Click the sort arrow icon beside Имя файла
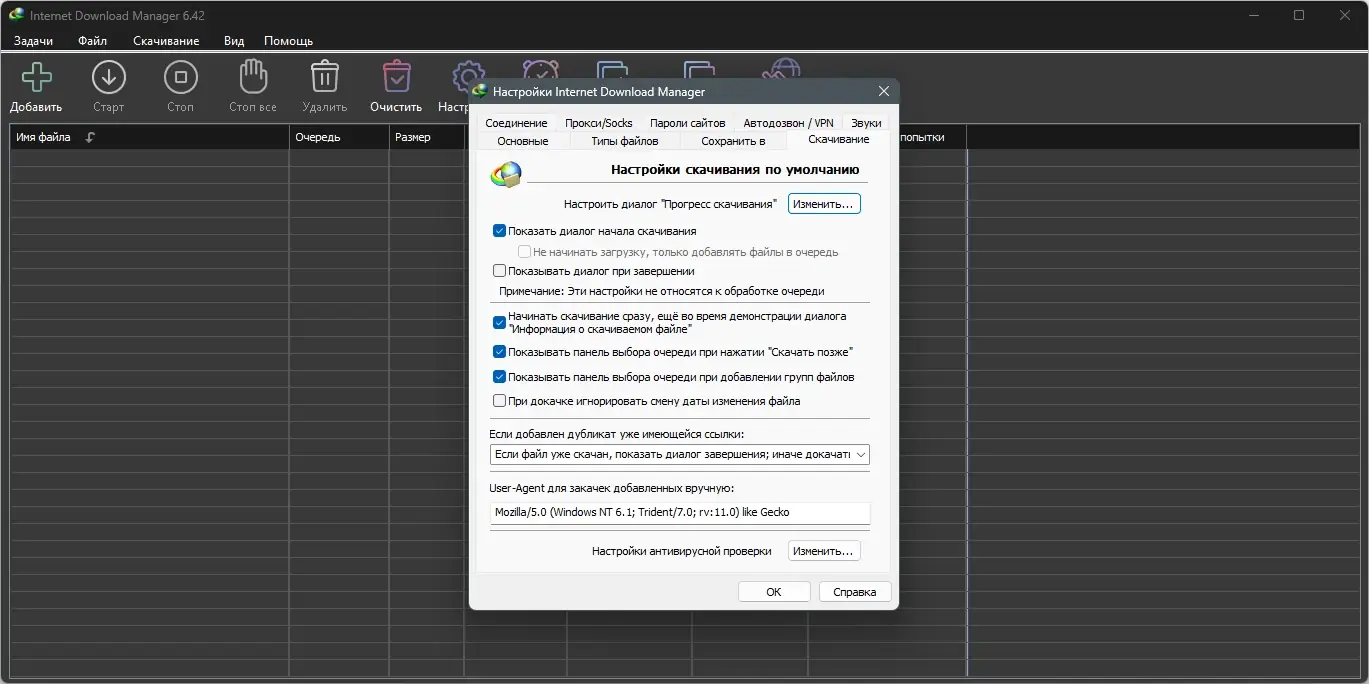 click(x=90, y=138)
